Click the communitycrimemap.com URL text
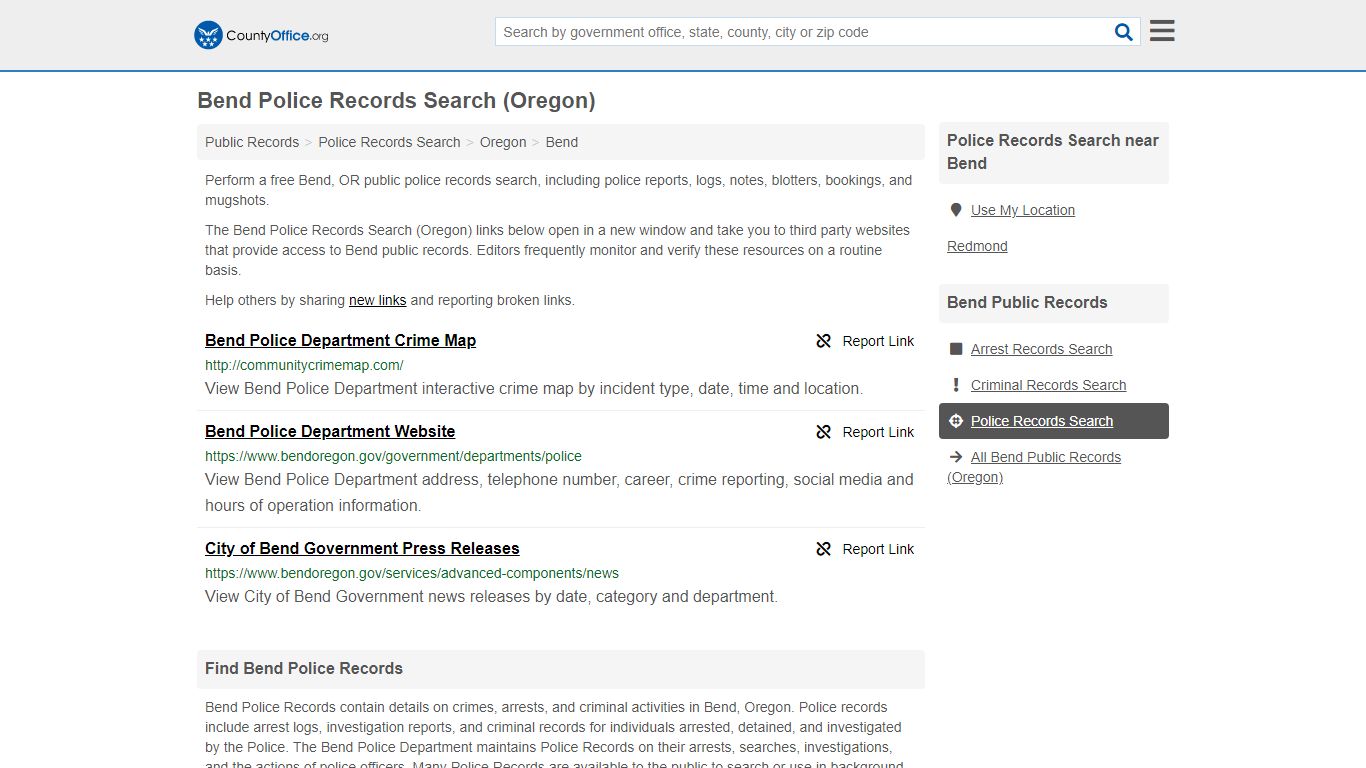The image size is (1366, 768). tap(304, 365)
